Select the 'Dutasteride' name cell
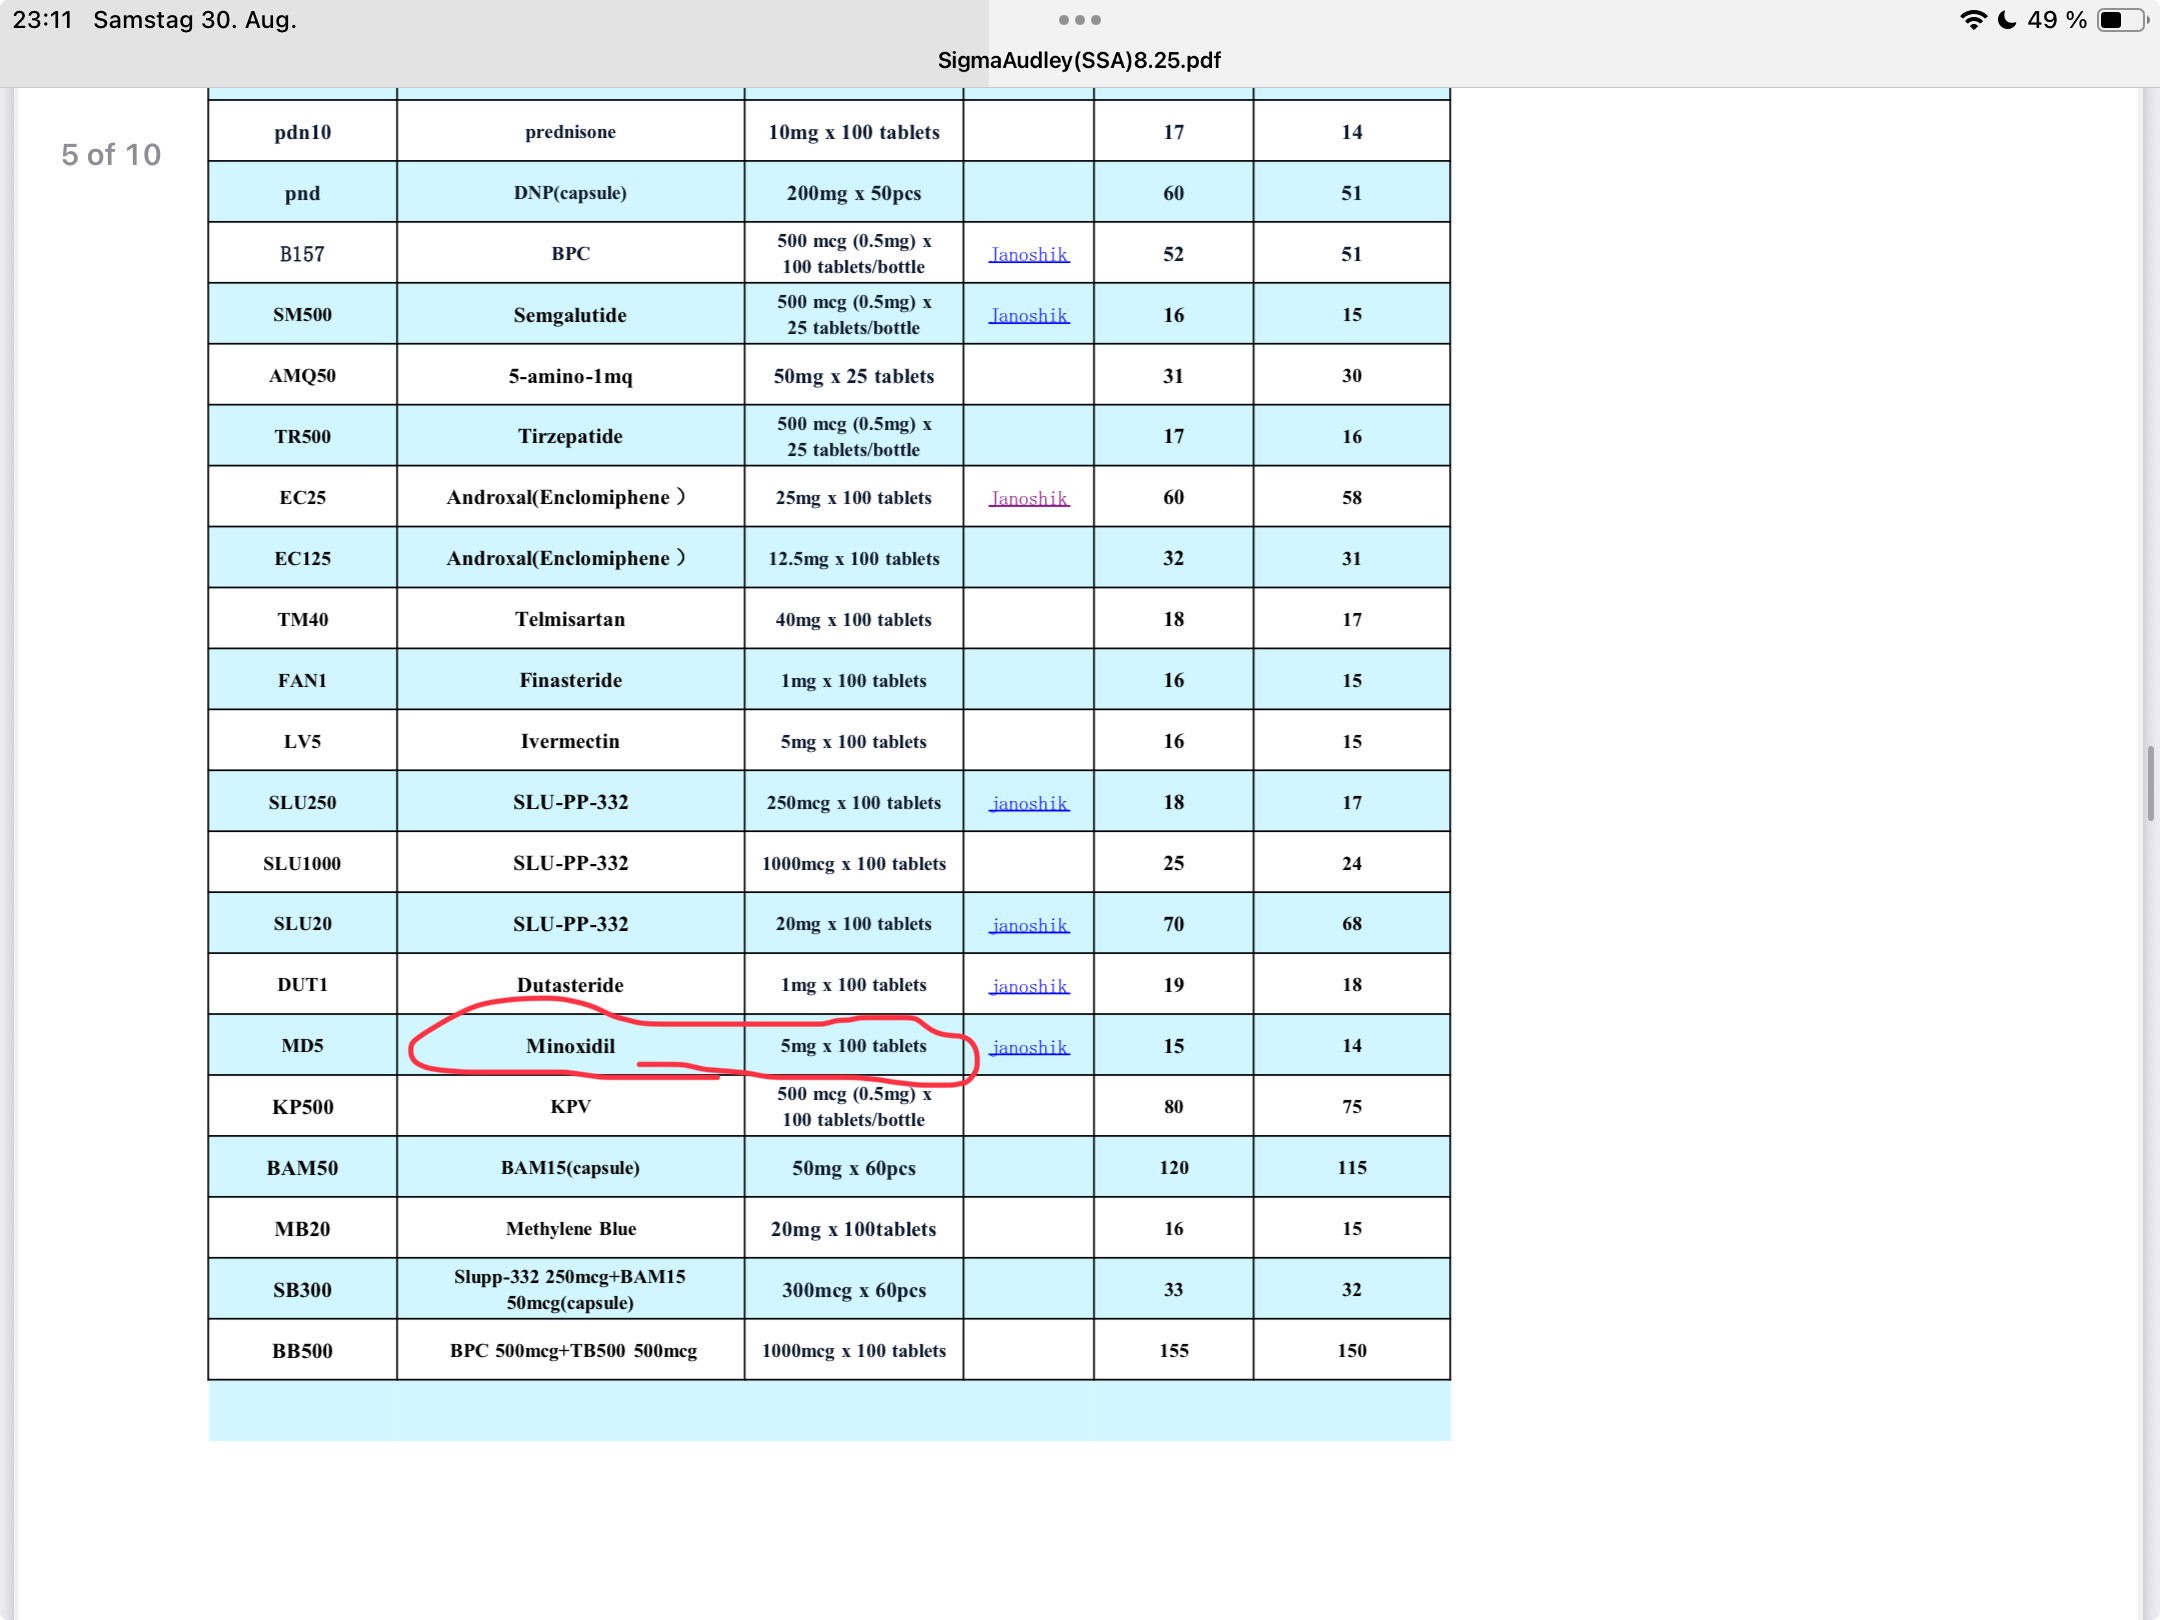2160x1620 pixels. (570, 985)
